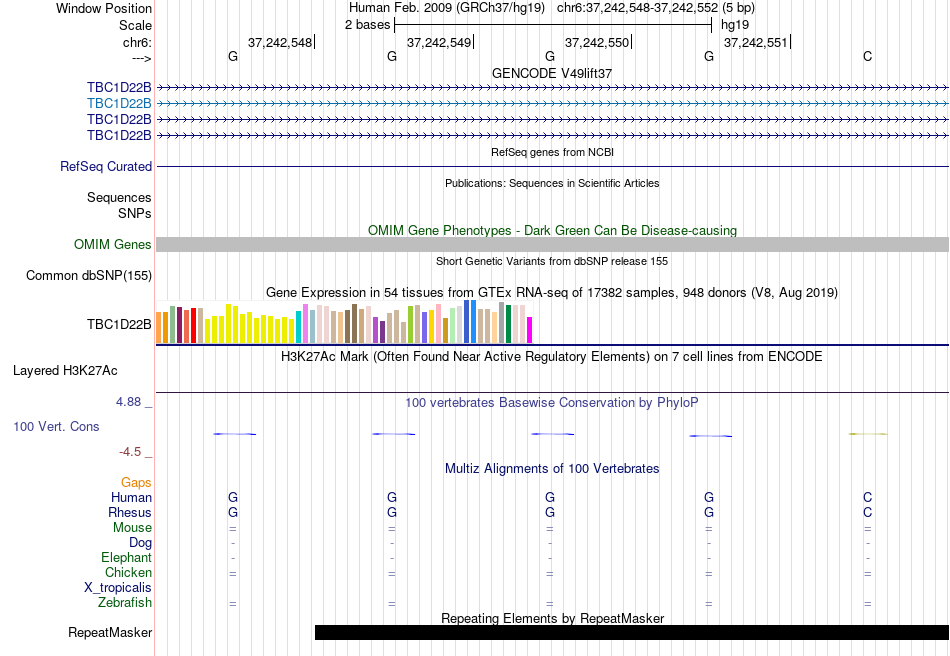Image resolution: width=950 pixels, height=656 pixels.
Task: Click the 'SNPs' publications track label
Action: point(135,213)
